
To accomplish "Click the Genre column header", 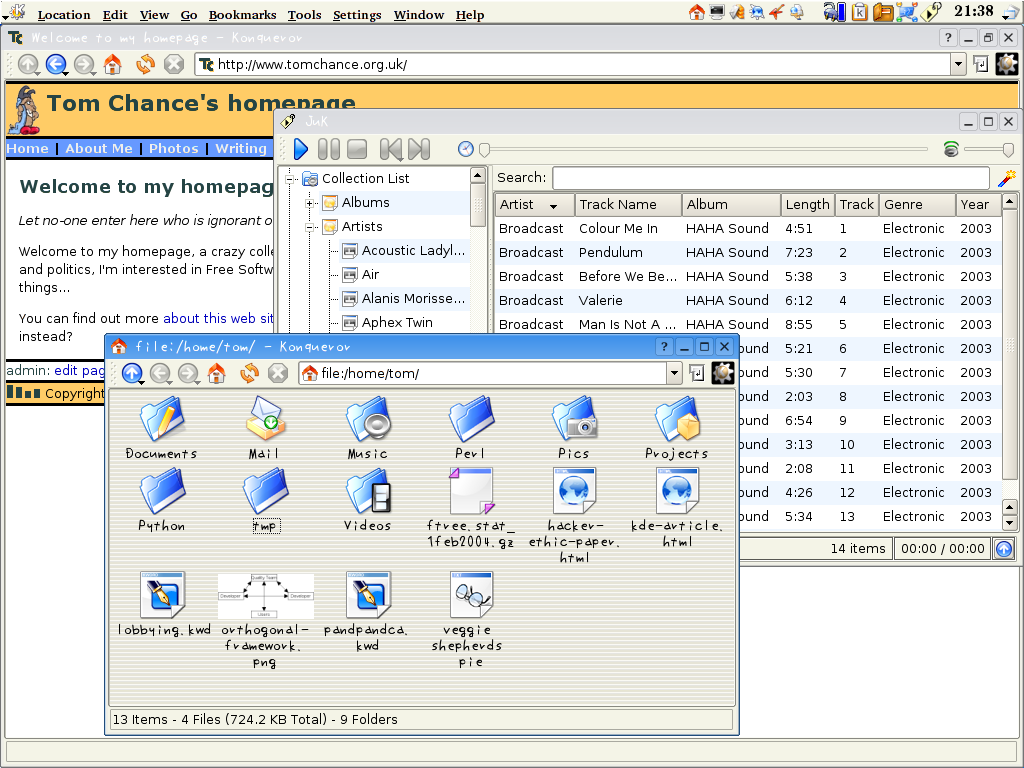I will [917, 204].
